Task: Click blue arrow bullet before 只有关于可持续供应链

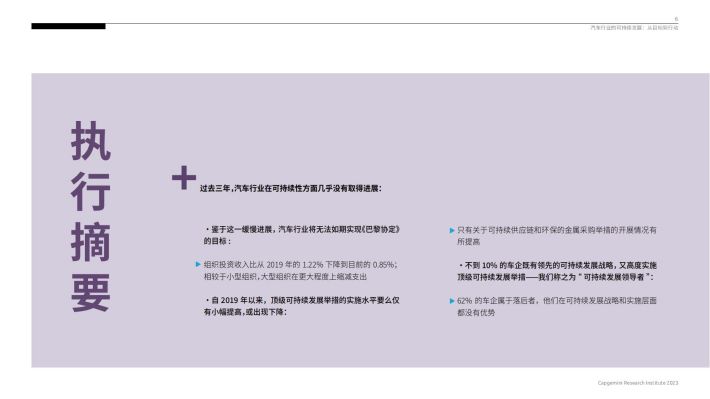Action: click(x=451, y=231)
